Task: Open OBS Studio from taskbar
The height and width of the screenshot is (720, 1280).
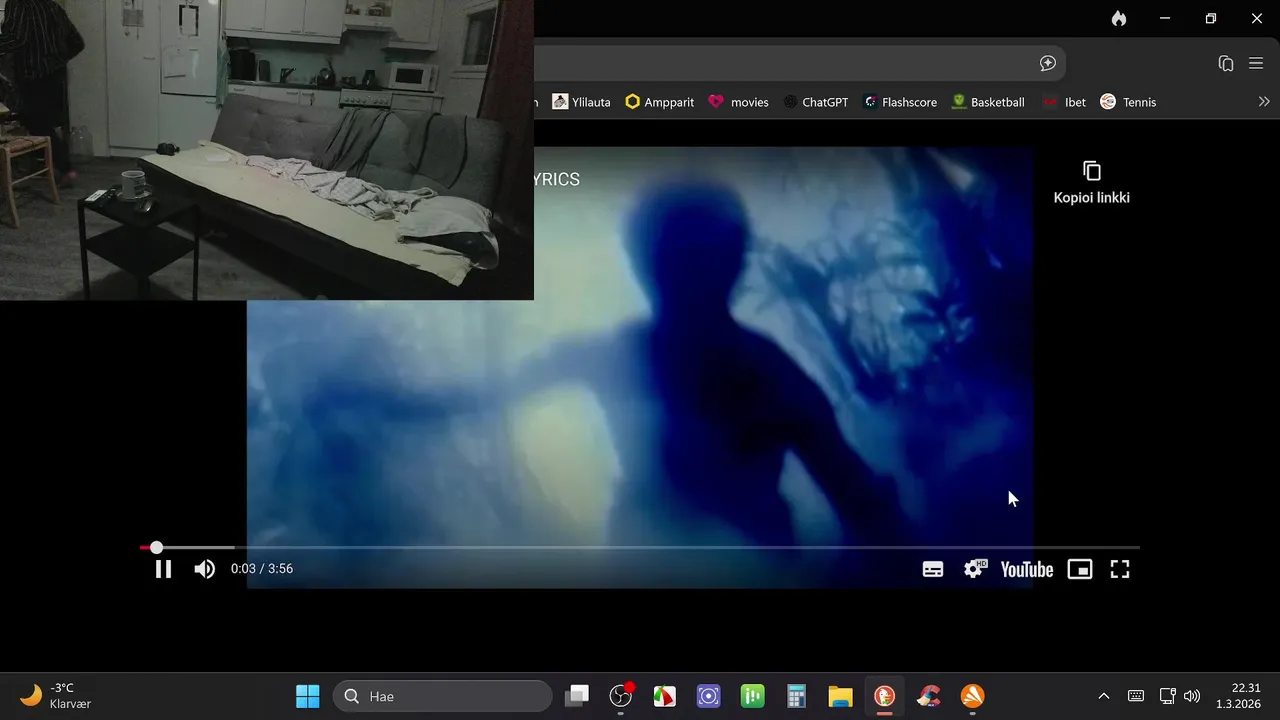Action: [621, 696]
